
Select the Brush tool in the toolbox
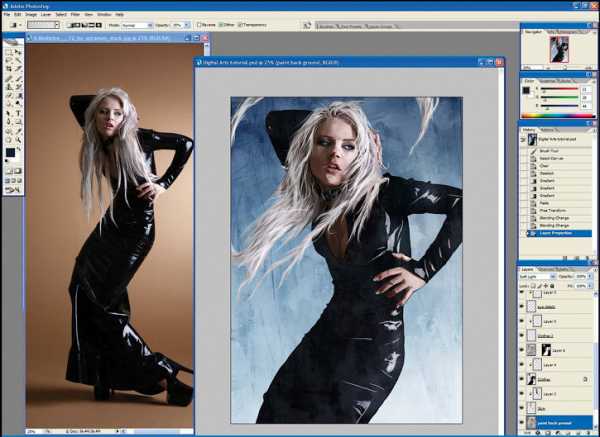(x=18, y=78)
